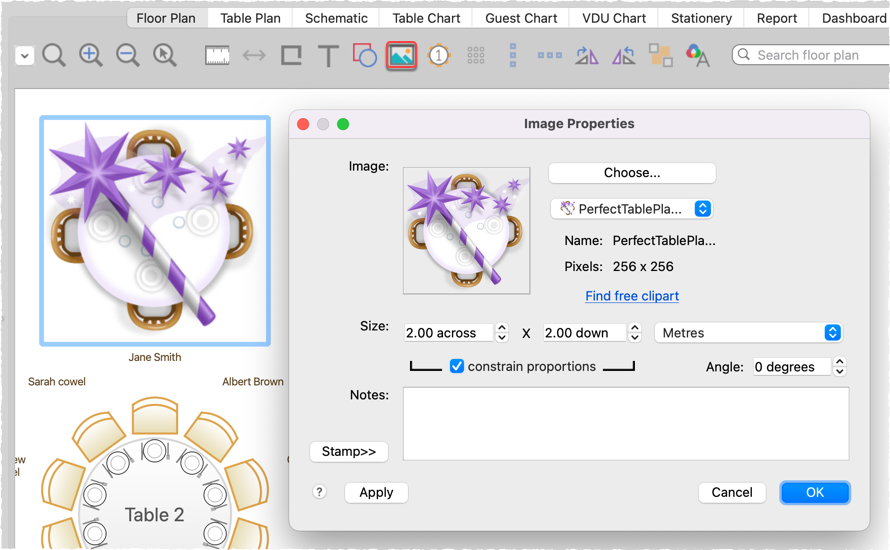Follow the Find free clipart link
890x550 pixels.
[632, 296]
